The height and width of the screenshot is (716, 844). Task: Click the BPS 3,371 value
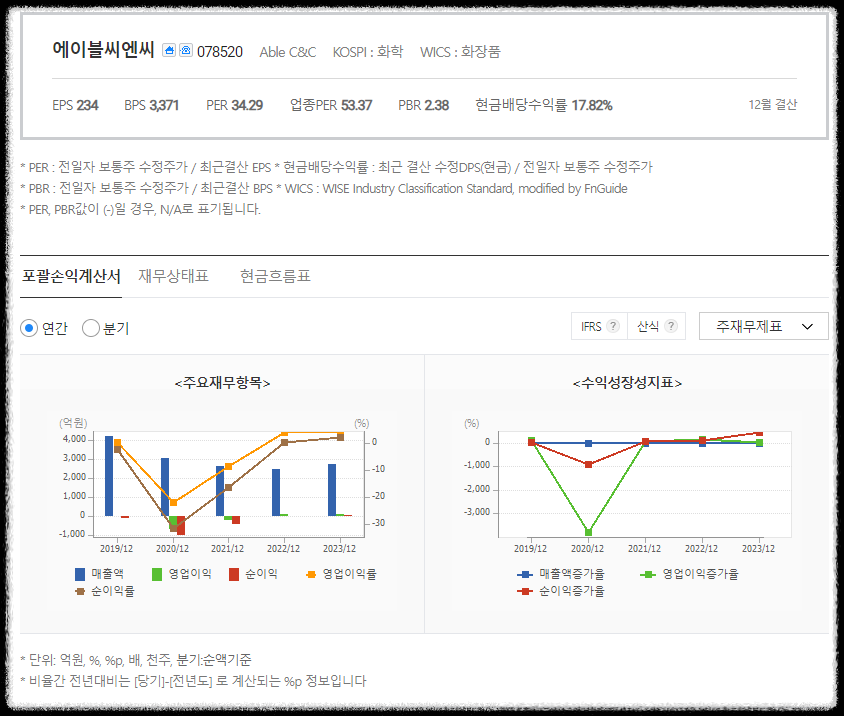151,105
